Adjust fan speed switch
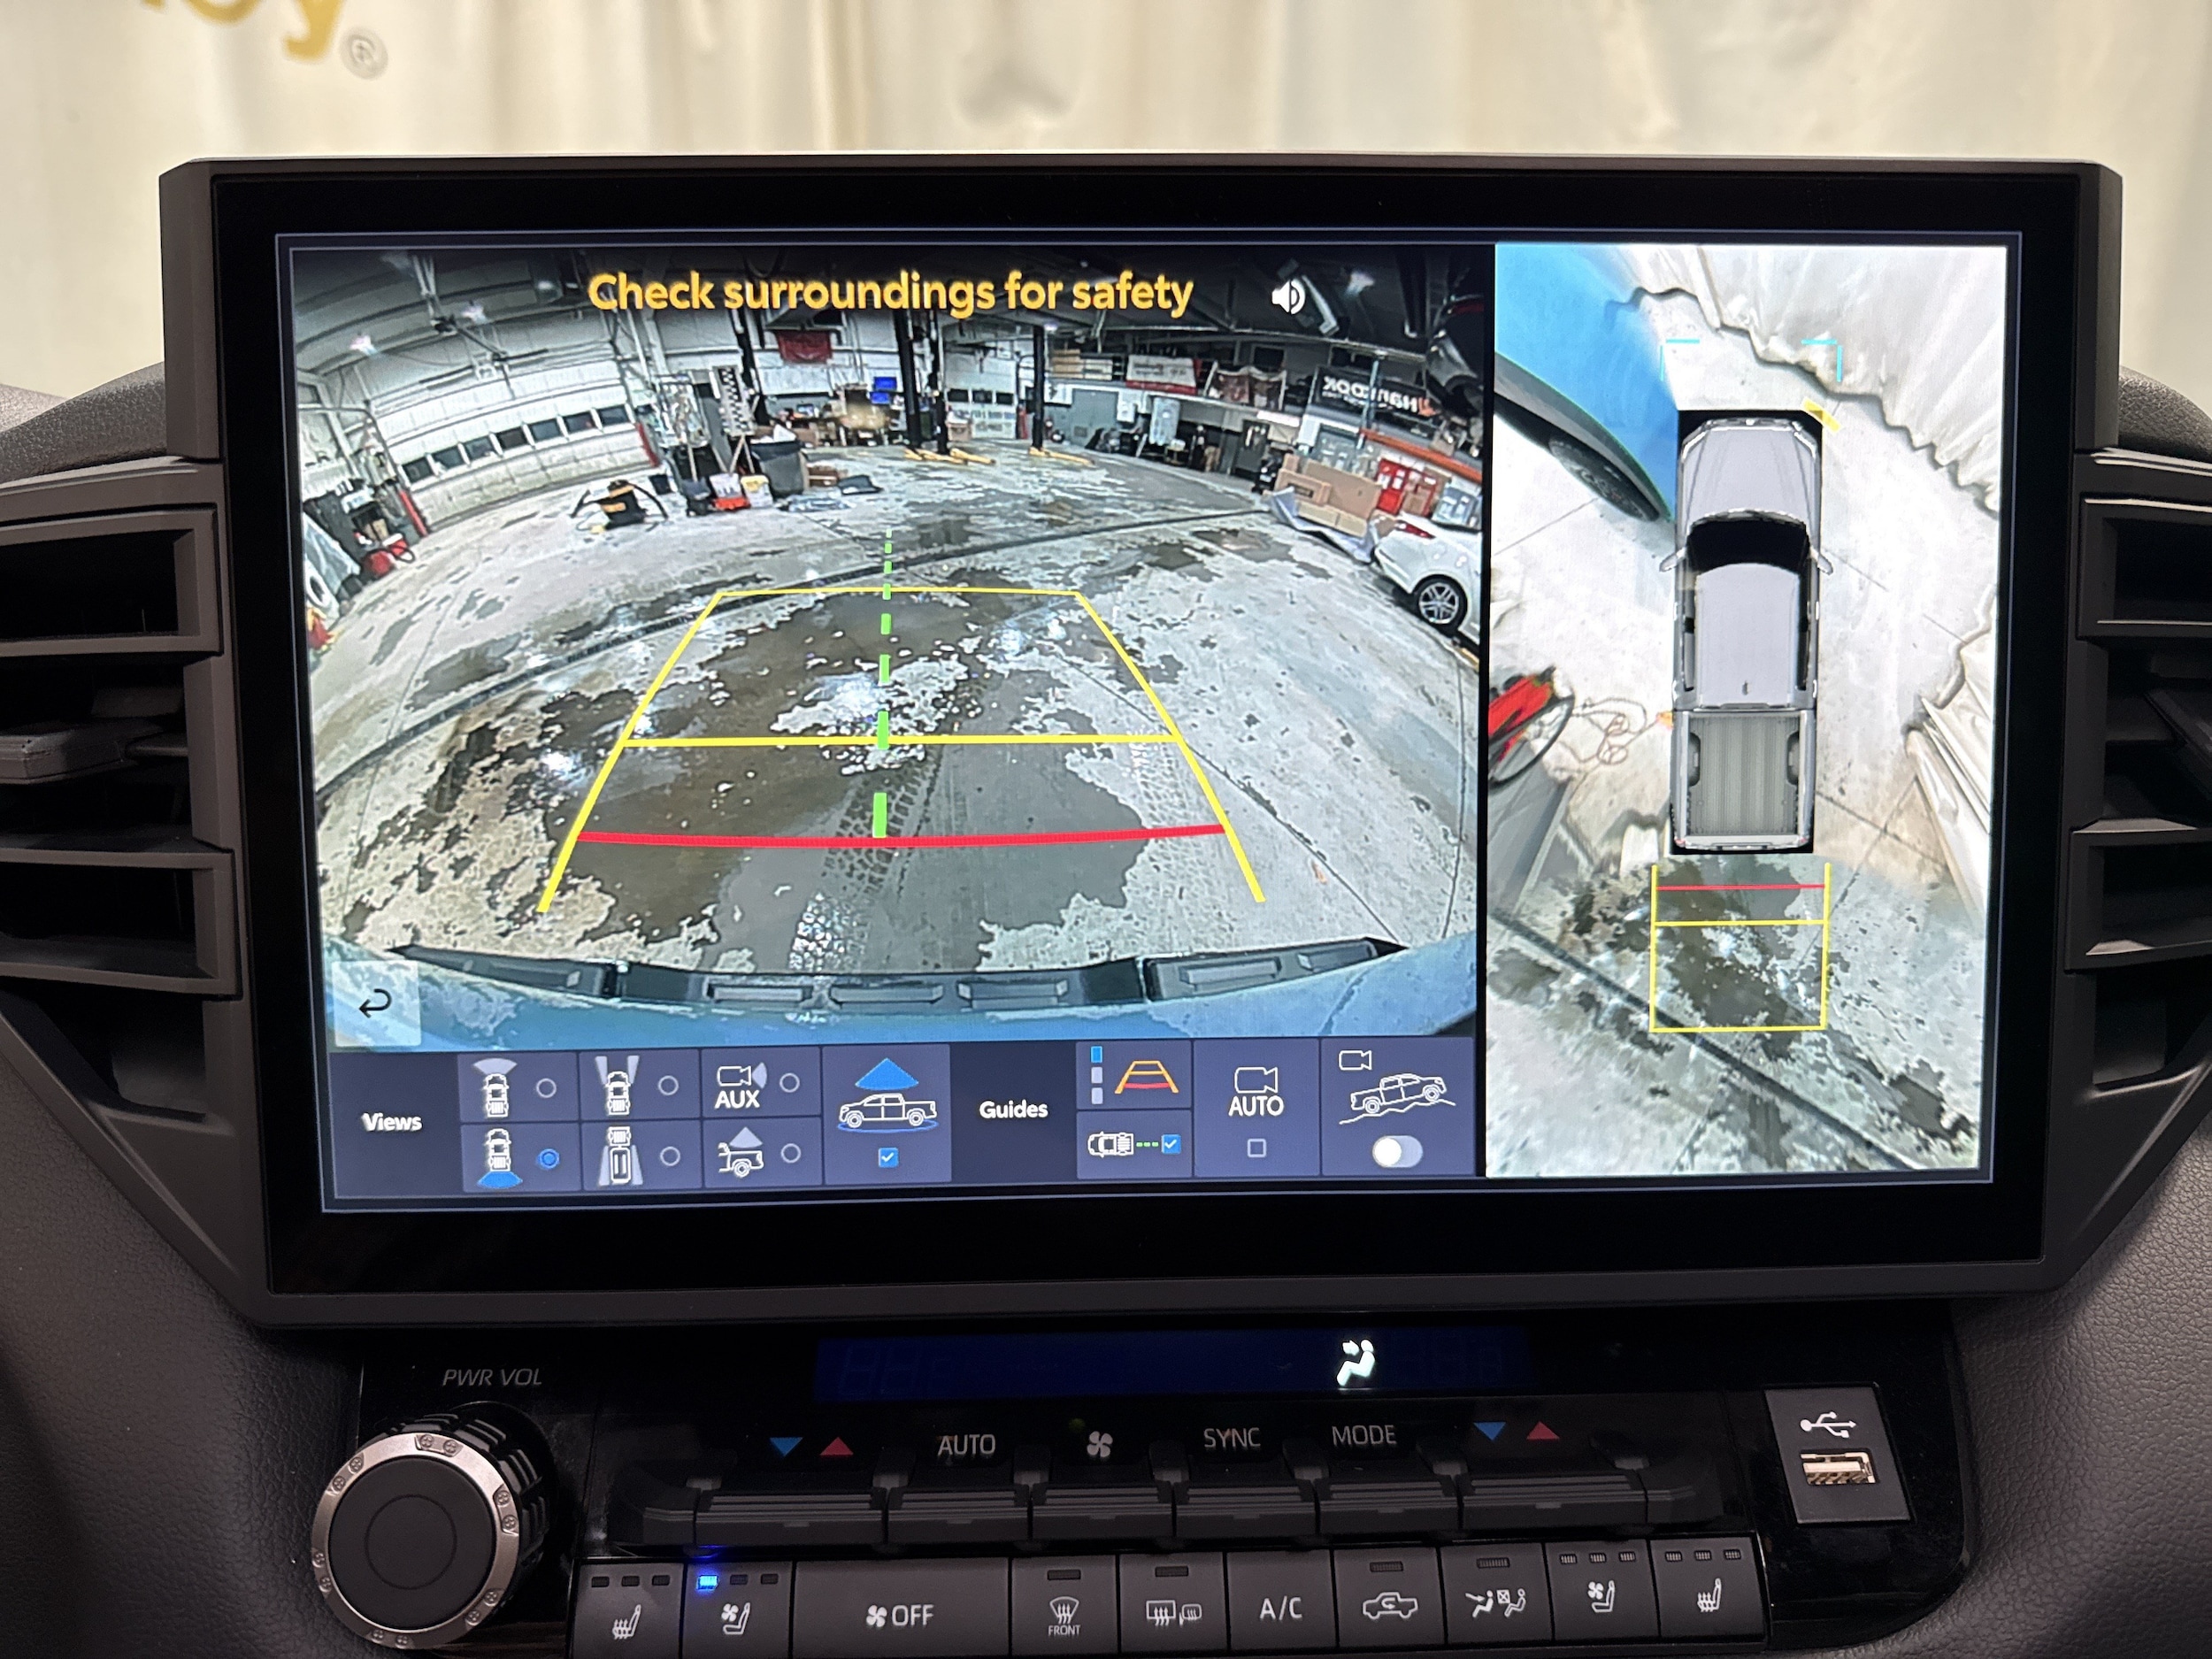The width and height of the screenshot is (2212, 1659). 1099,1445
